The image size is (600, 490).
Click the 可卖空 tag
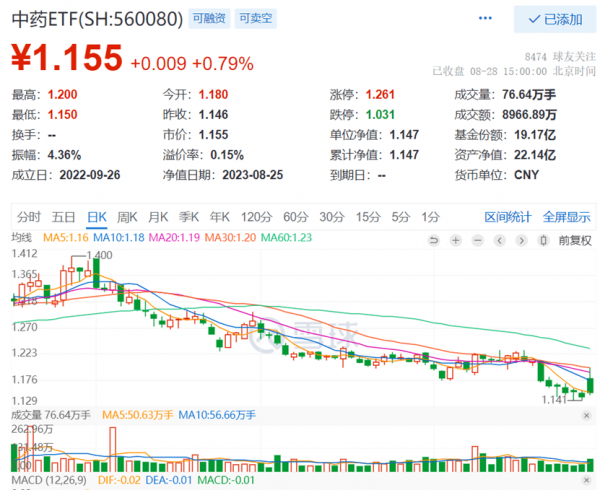256,18
